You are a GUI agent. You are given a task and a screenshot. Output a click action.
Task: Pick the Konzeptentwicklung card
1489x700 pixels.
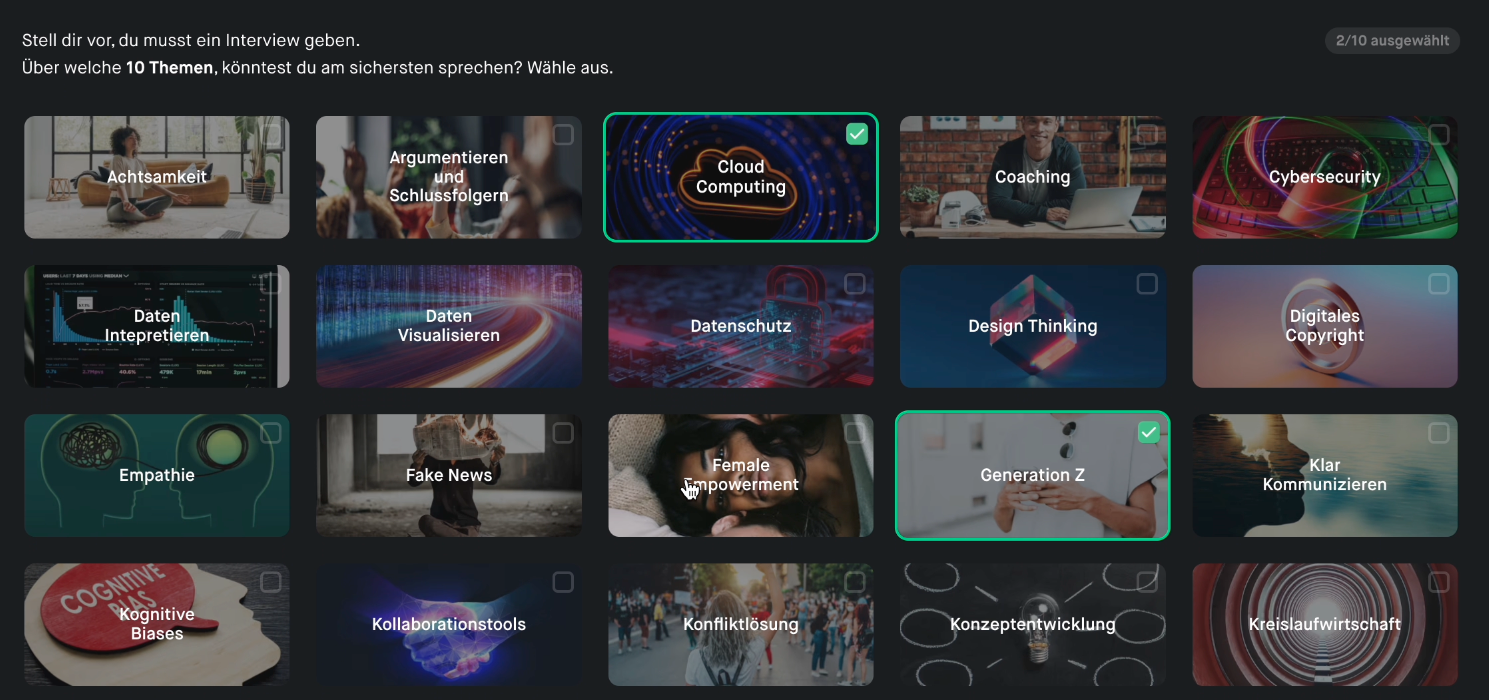tap(1033, 624)
